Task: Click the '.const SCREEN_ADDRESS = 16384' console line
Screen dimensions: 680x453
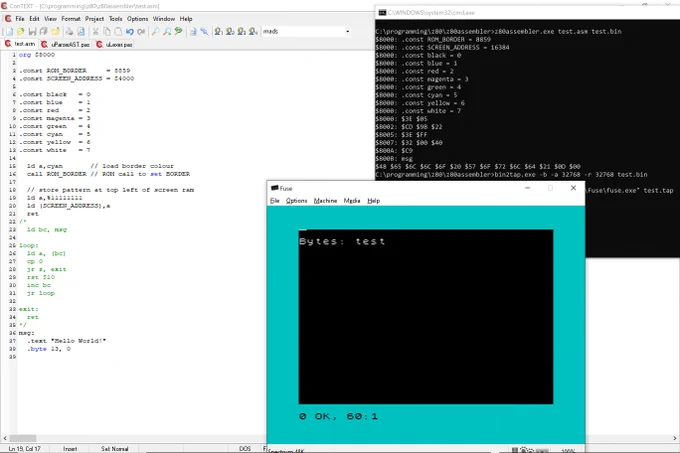Action: pyautogui.click(x=442, y=47)
